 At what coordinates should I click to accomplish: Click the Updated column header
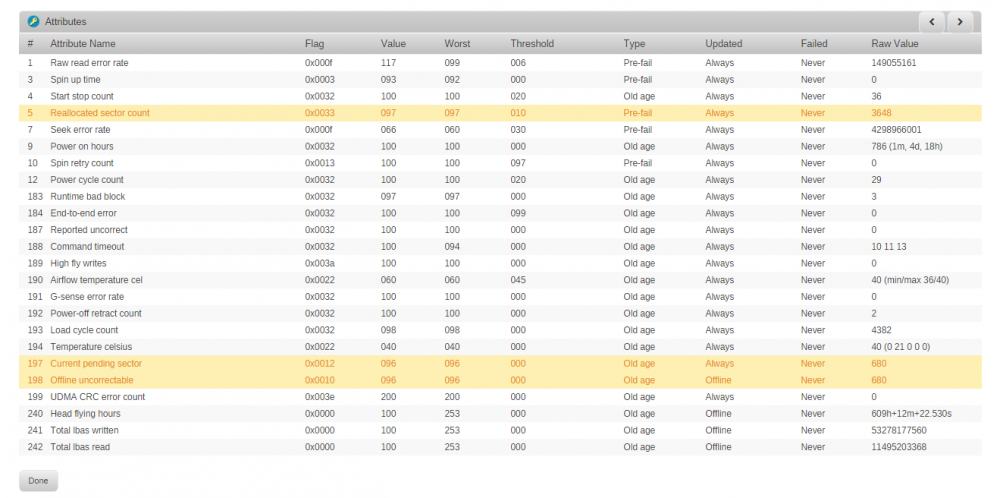[x=724, y=44]
